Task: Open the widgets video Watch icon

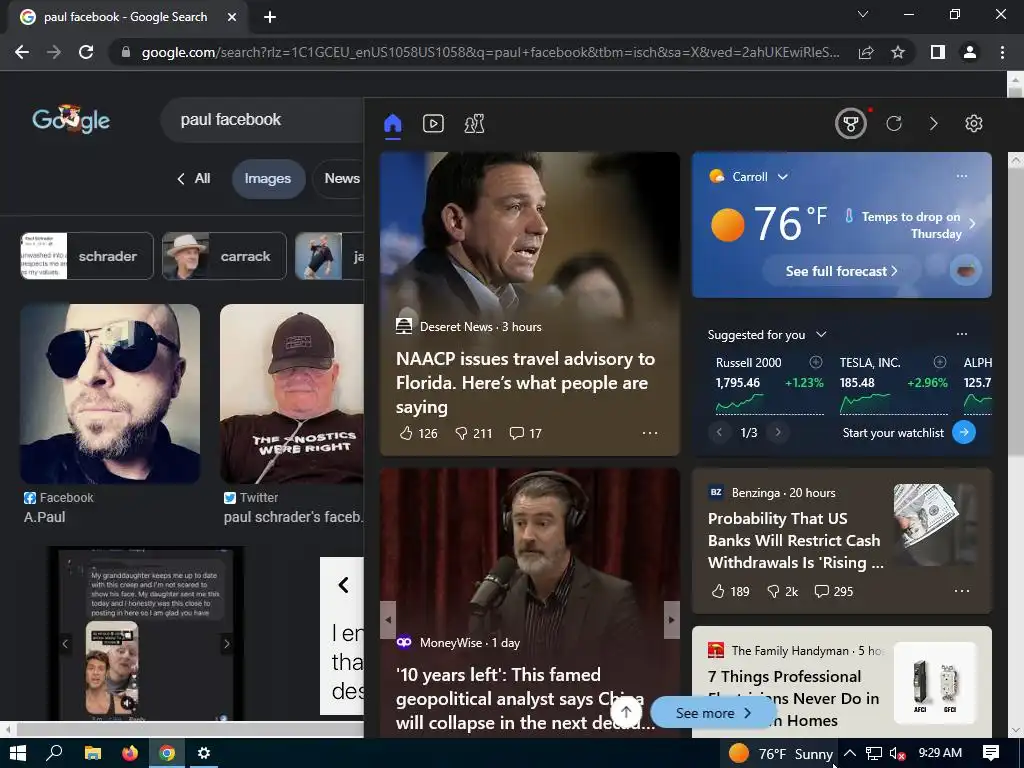Action: [433, 123]
